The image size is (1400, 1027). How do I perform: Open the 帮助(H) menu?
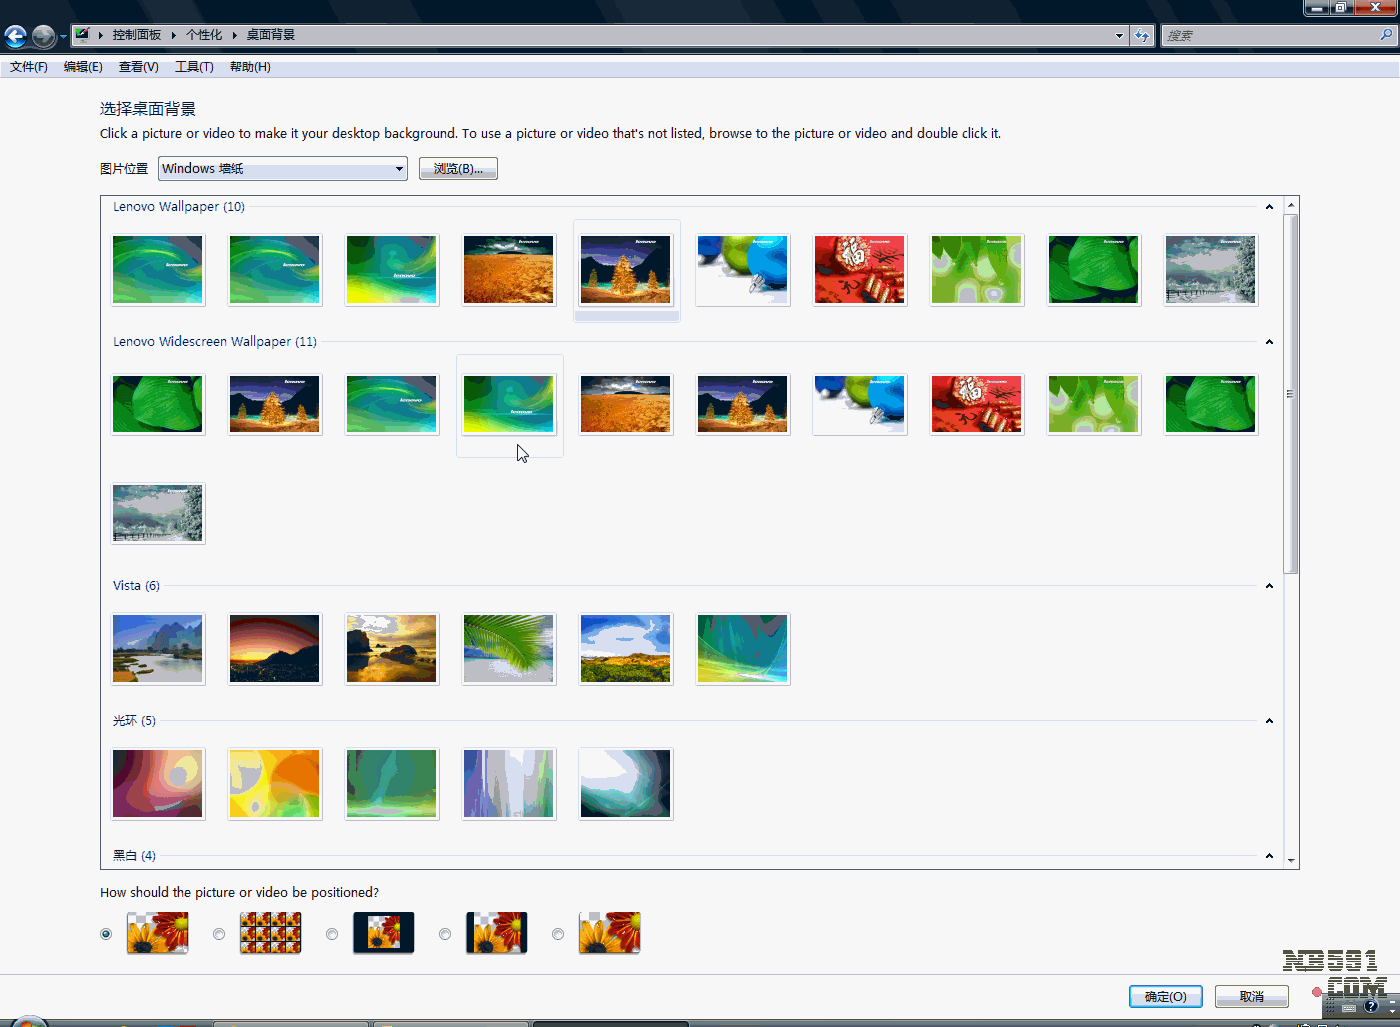point(250,67)
